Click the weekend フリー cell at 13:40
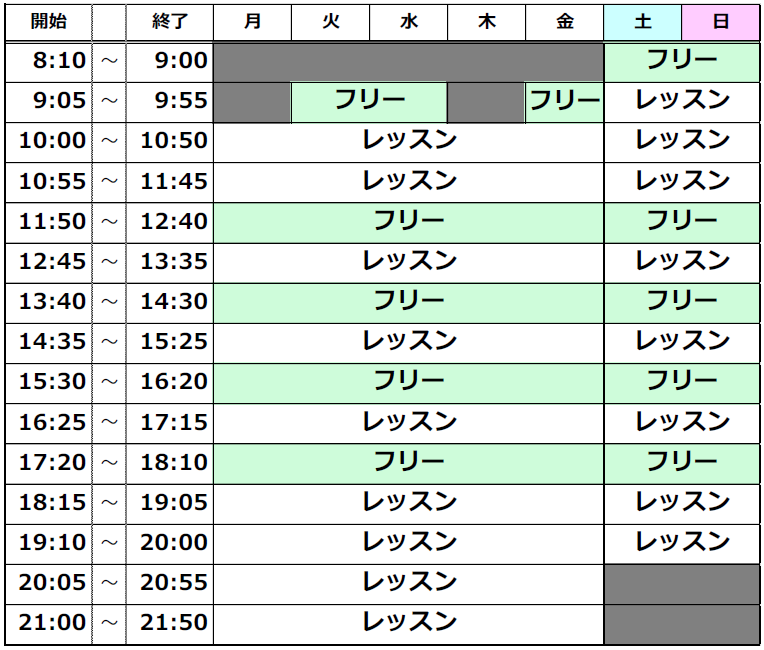 (x=682, y=303)
